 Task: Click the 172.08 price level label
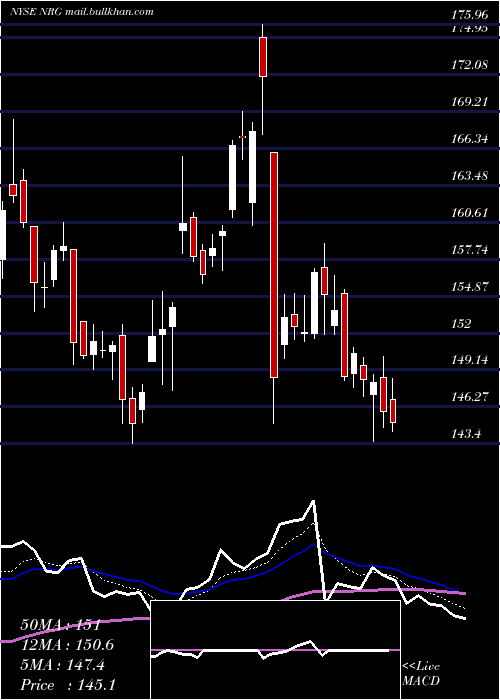pos(470,65)
